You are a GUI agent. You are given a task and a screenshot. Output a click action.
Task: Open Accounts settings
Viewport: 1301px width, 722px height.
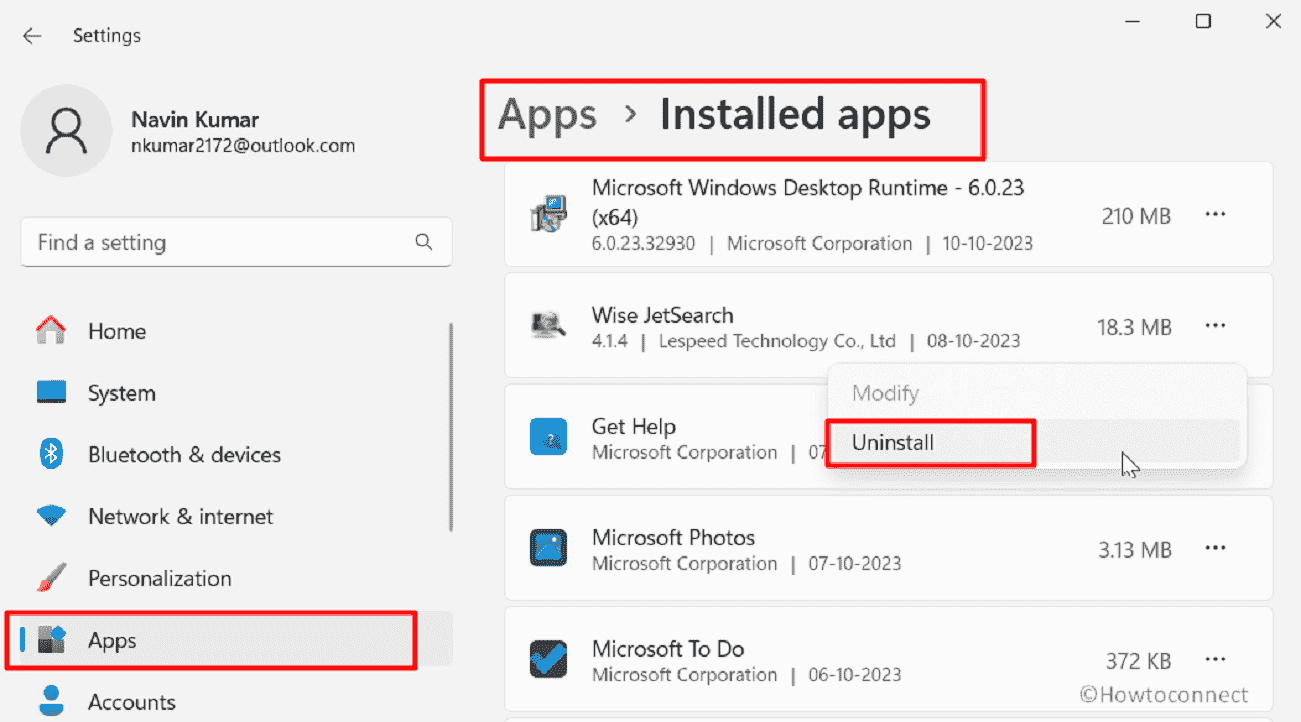(x=236, y=702)
